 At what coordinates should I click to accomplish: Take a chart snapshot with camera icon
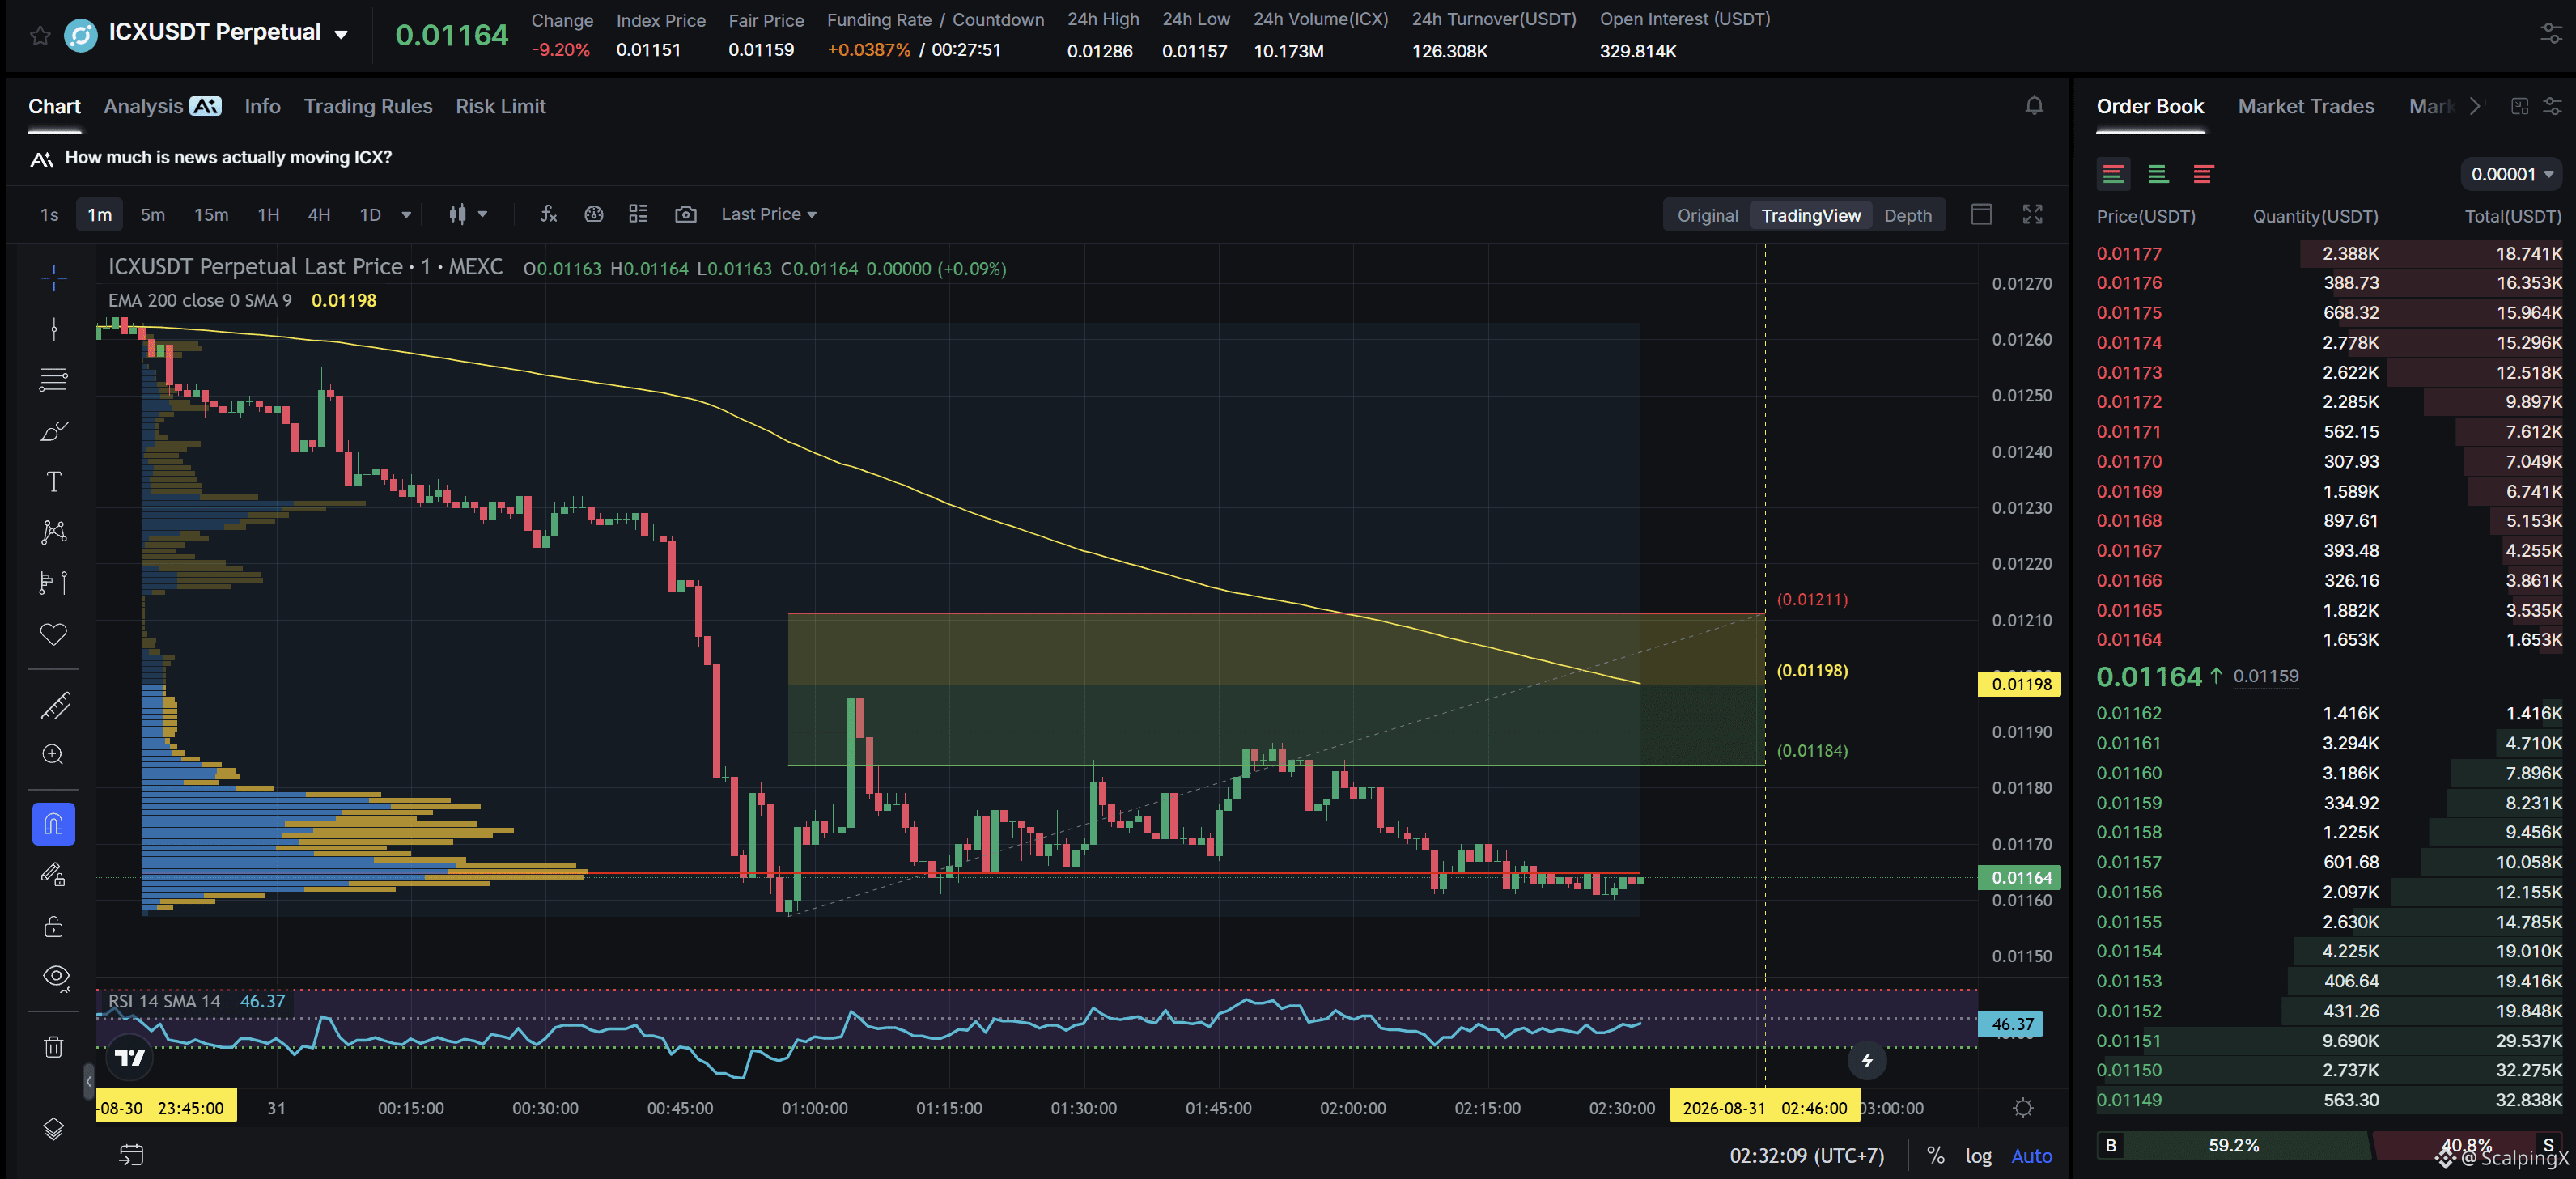(x=685, y=214)
